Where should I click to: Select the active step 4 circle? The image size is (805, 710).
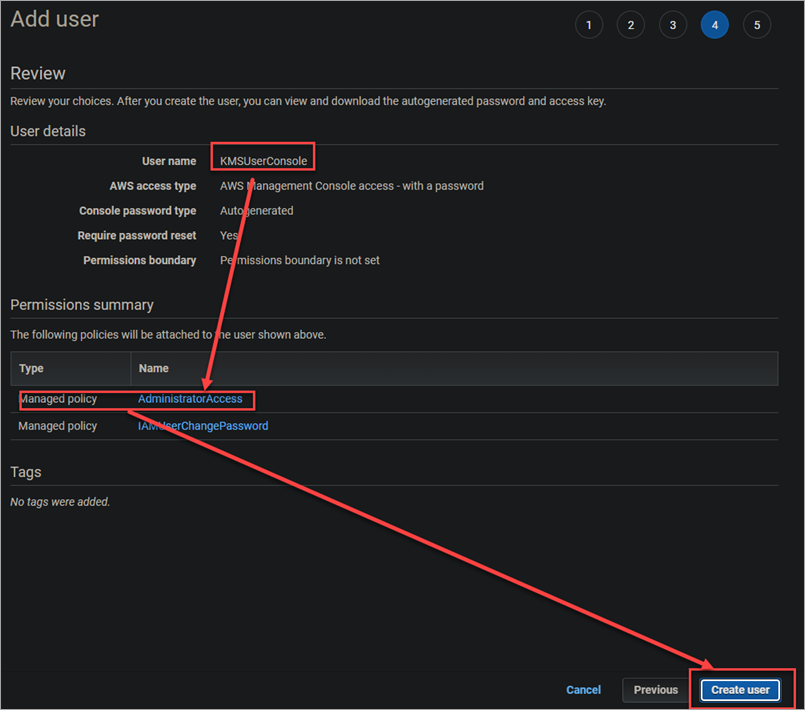pyautogui.click(x=715, y=25)
